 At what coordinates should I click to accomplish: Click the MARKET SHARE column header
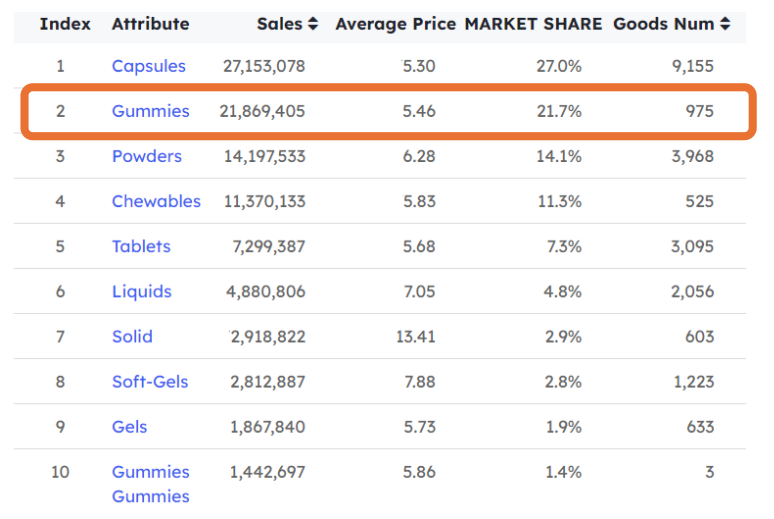click(533, 23)
